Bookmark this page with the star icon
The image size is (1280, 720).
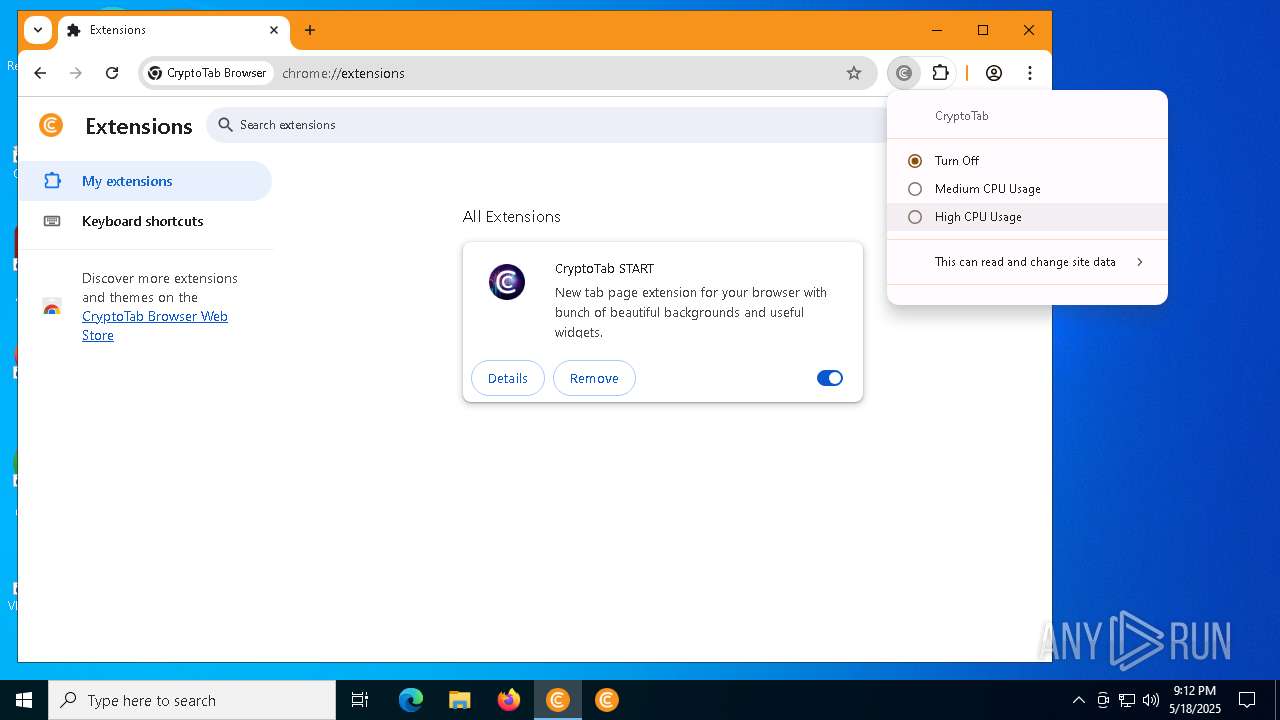854,73
